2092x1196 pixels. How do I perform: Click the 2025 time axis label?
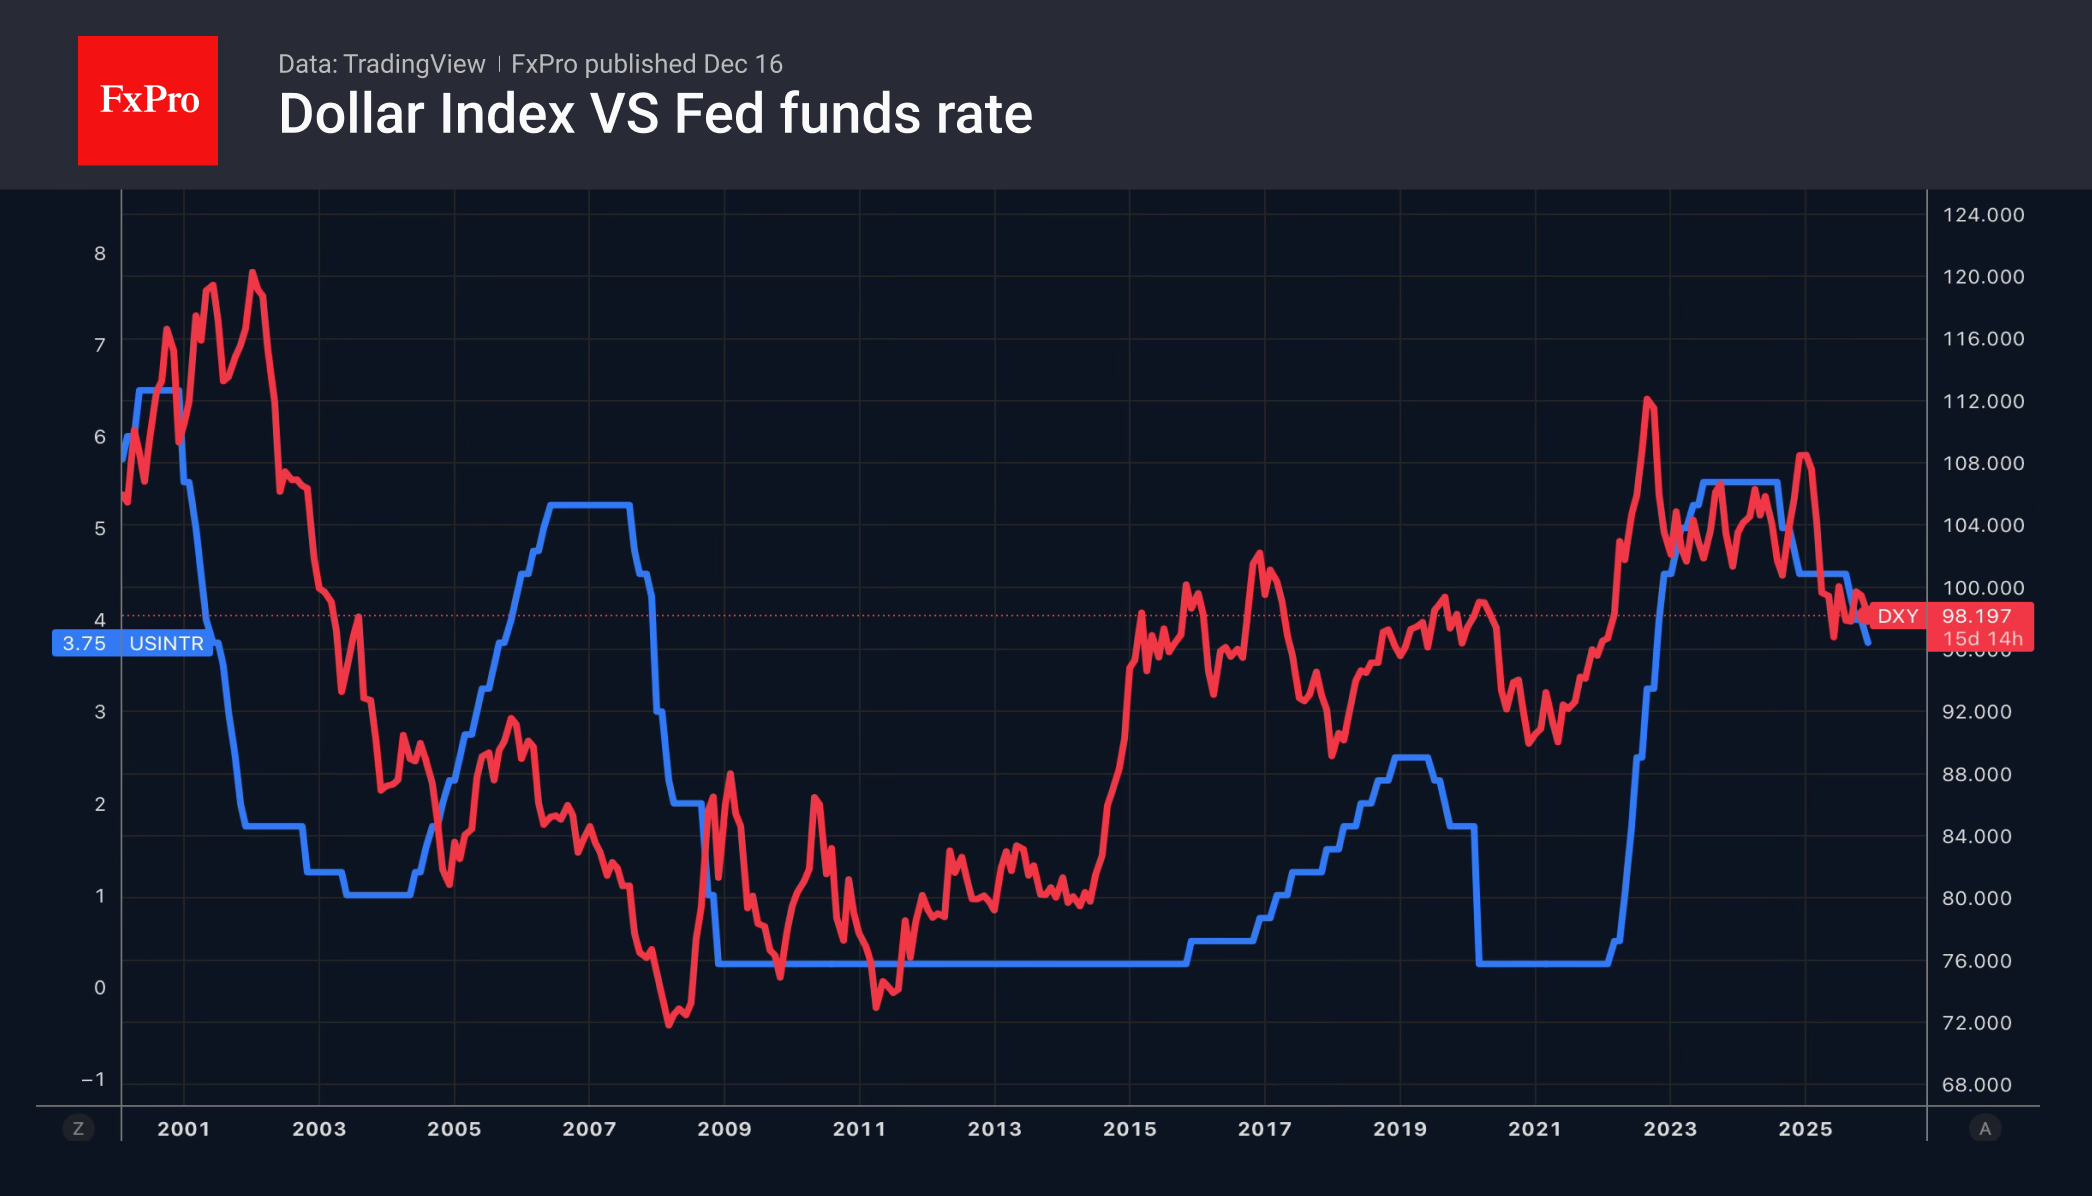(x=1805, y=1129)
